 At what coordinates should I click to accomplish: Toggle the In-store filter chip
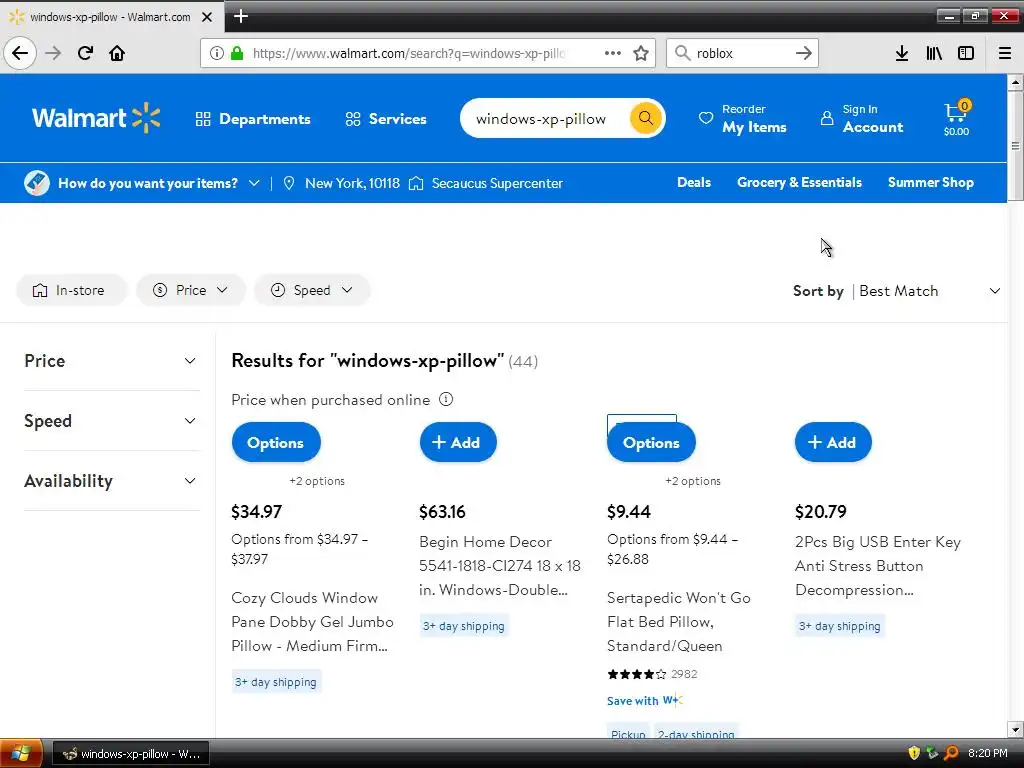(70, 290)
